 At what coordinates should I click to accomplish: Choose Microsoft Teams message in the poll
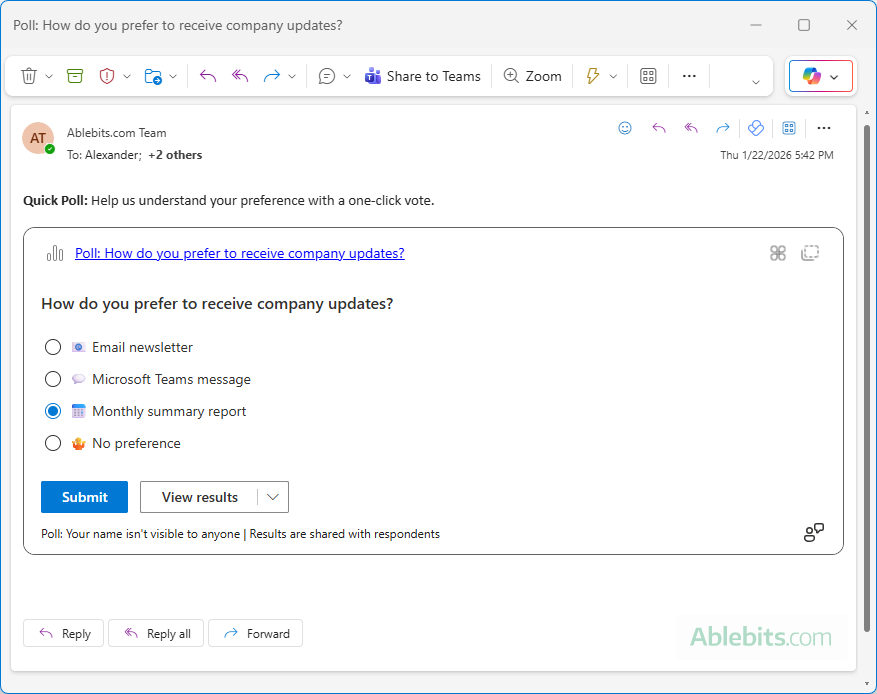(53, 378)
